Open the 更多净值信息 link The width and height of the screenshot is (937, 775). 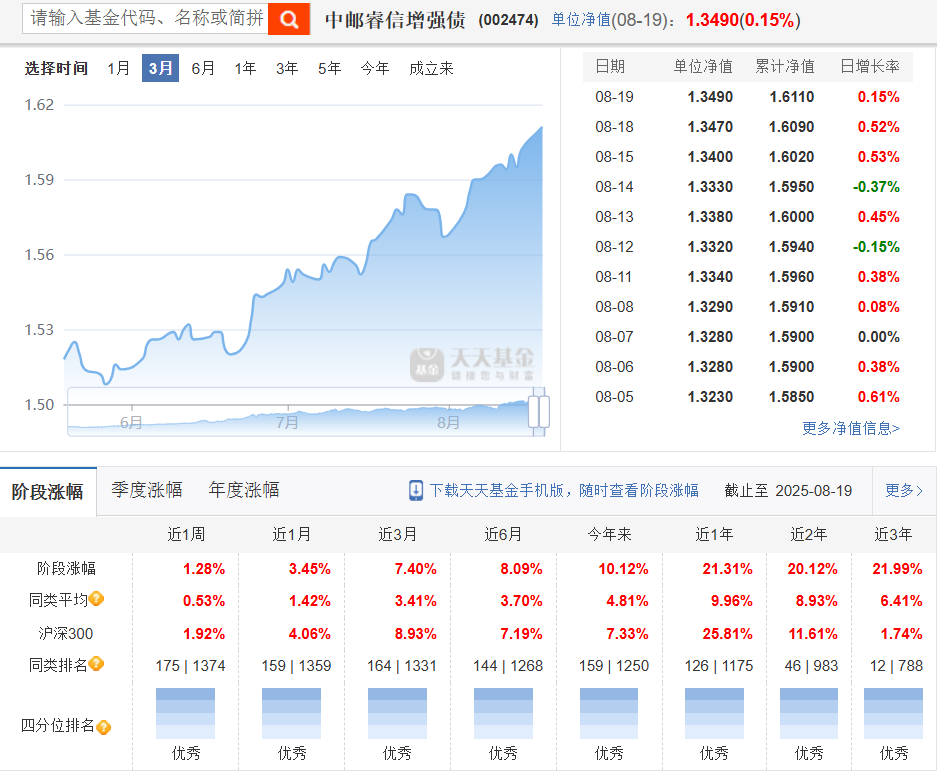pyautogui.click(x=850, y=428)
